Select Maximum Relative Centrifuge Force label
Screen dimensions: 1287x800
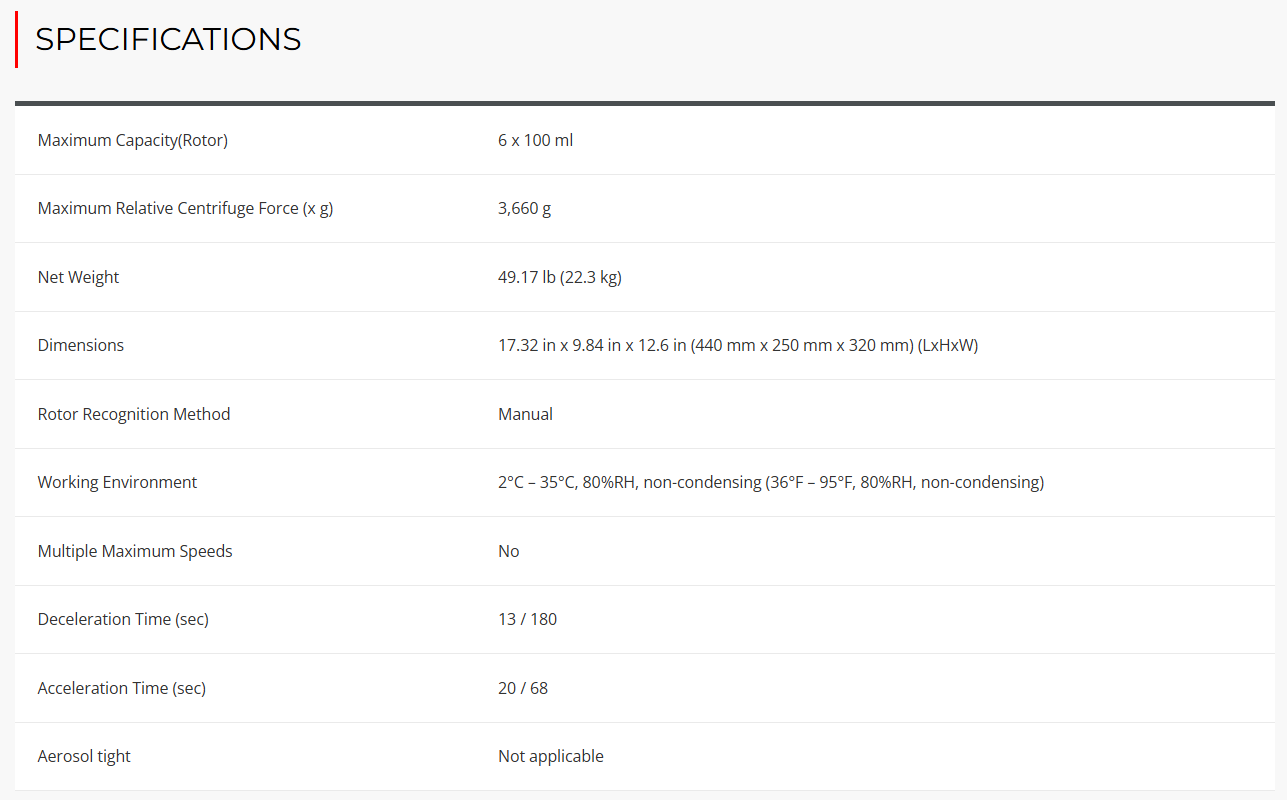tap(186, 208)
